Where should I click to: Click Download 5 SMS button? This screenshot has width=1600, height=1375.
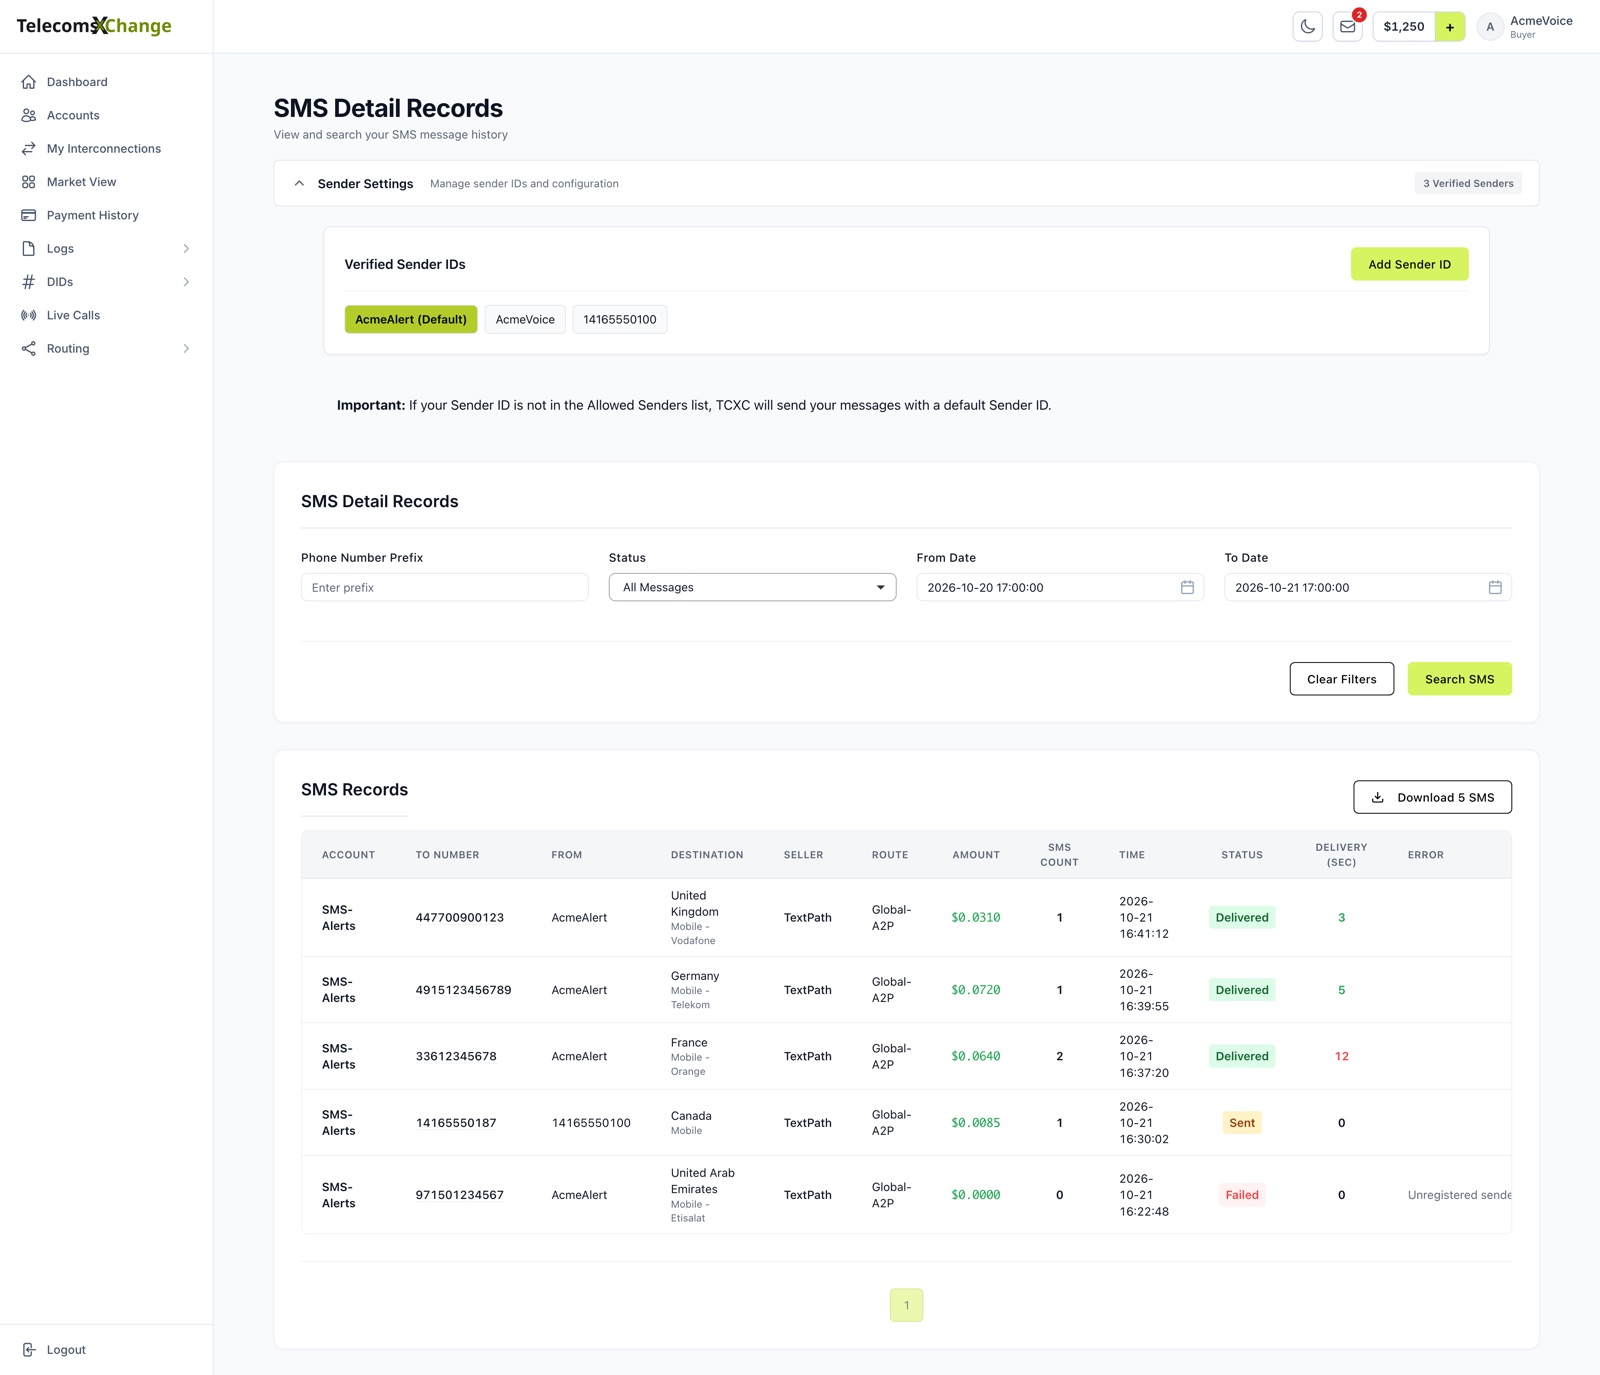coord(1432,797)
